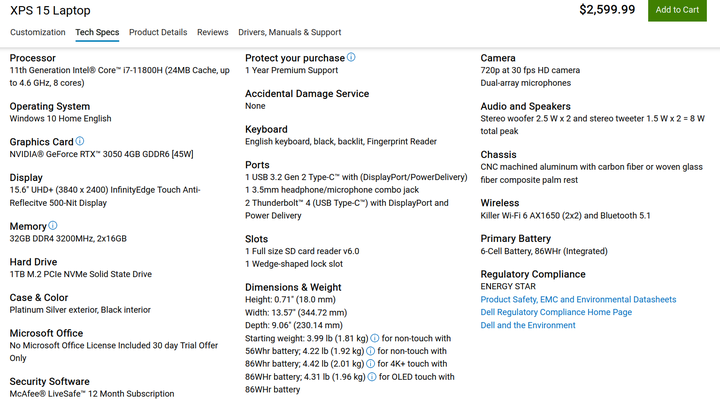Open Product Safety, EMC and Environmental Datasheets link
This screenshot has height=399, width=720.
point(578,299)
